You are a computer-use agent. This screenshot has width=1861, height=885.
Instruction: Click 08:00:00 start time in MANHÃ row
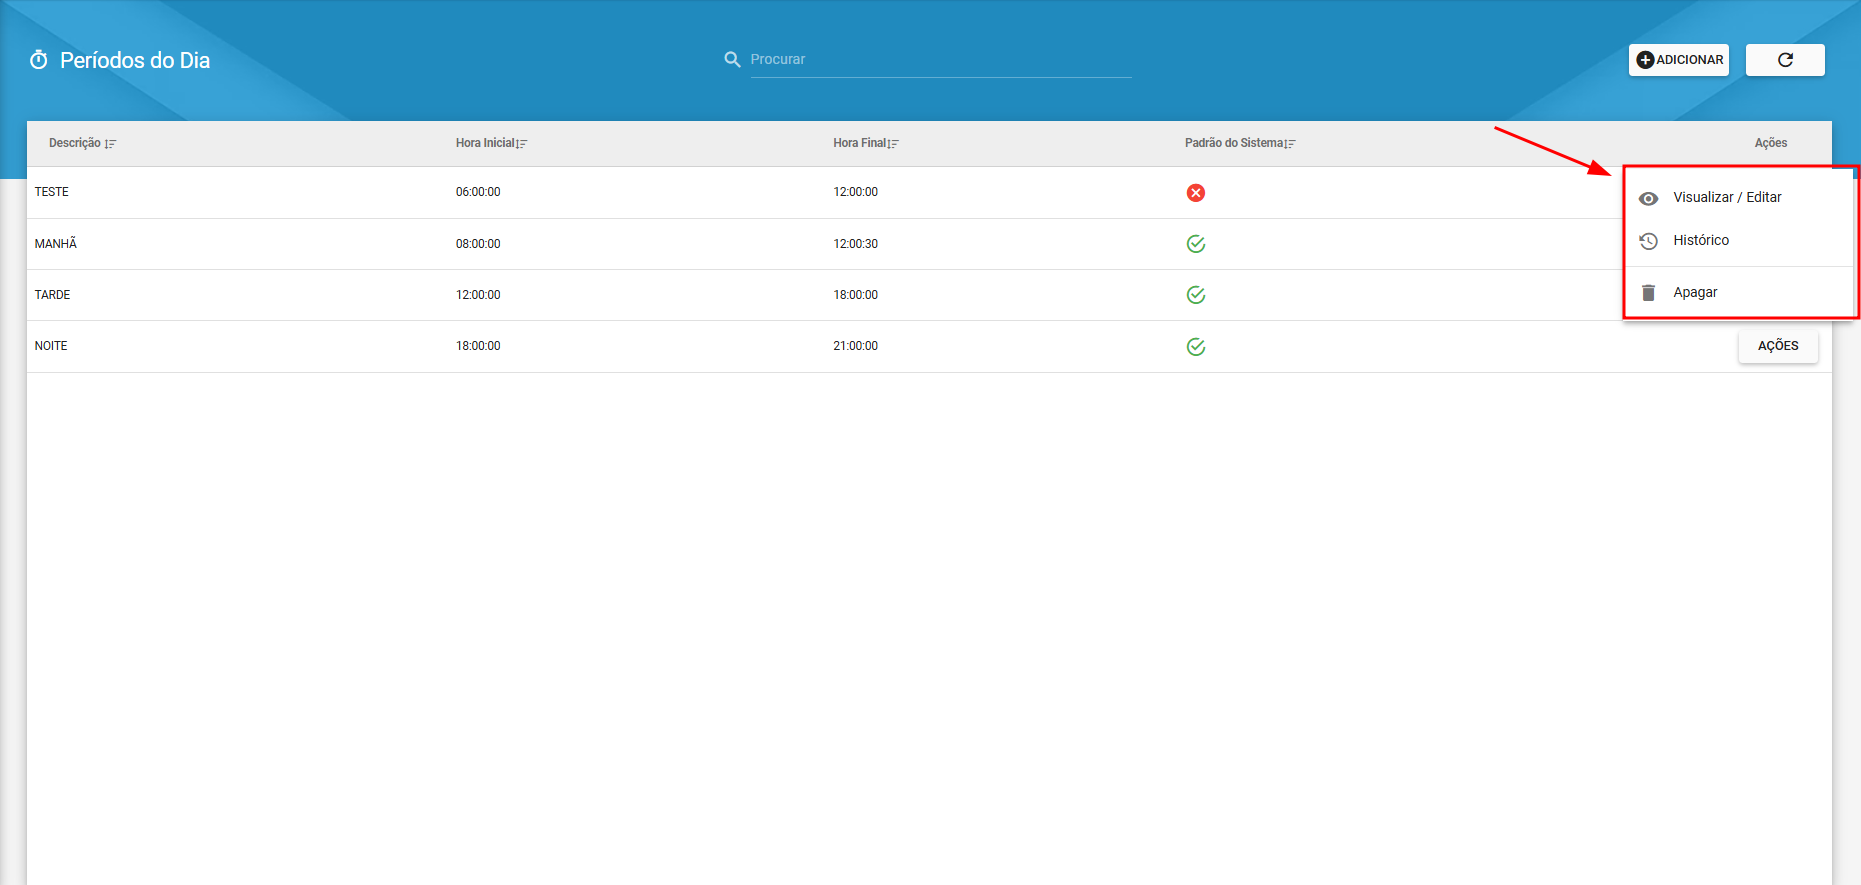click(478, 244)
